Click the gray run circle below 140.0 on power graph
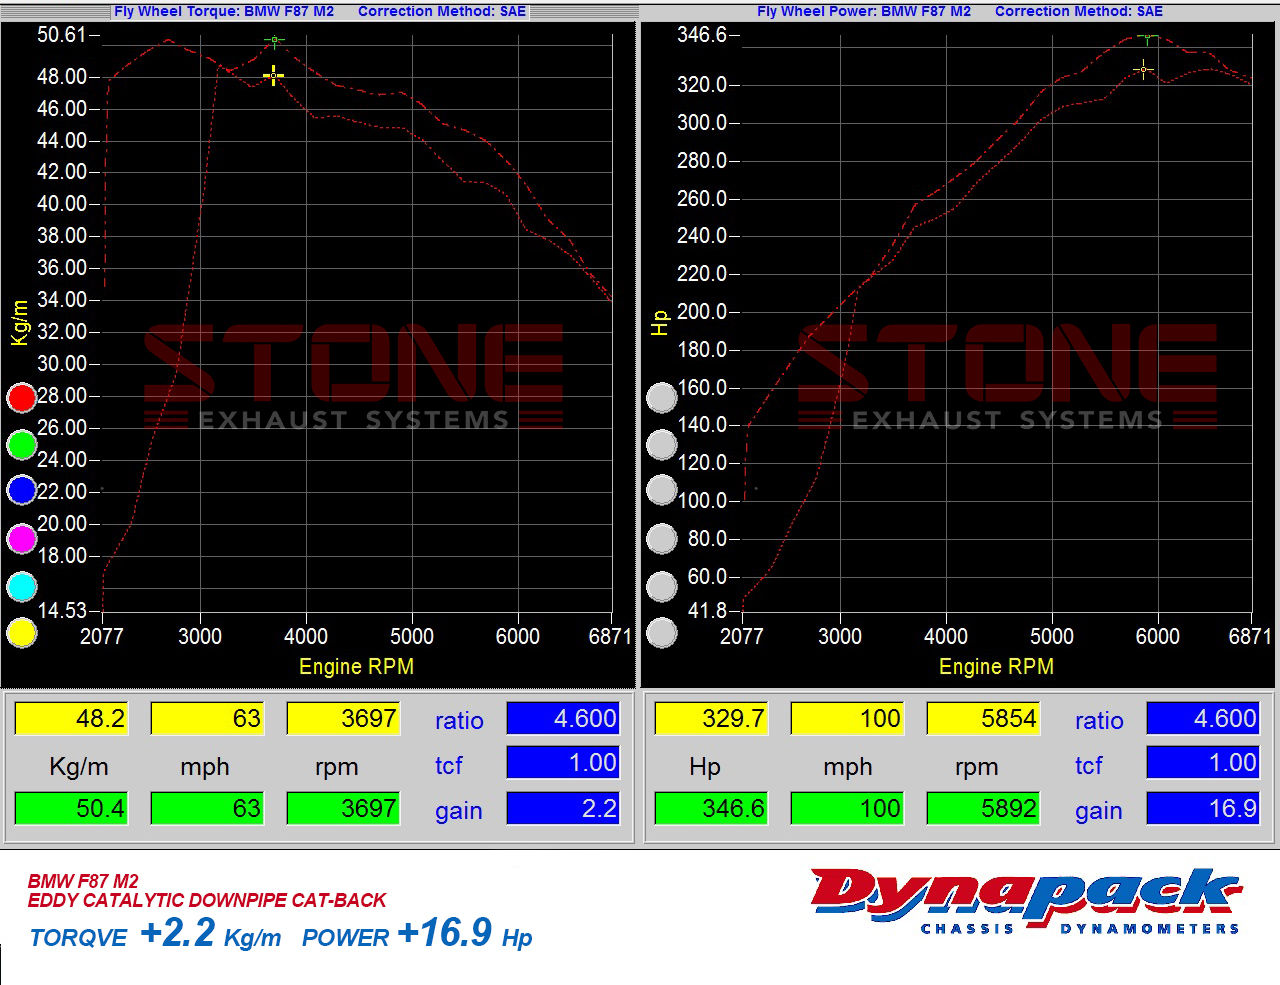The image size is (1280, 985). point(662,445)
